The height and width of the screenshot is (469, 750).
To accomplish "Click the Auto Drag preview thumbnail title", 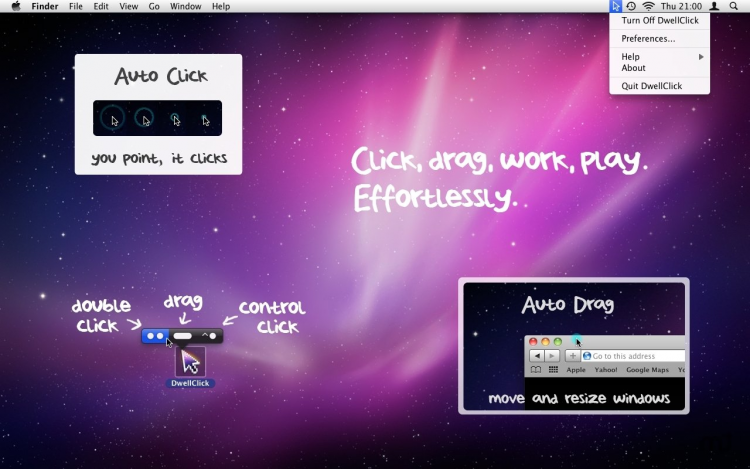I will pyautogui.click(x=567, y=305).
